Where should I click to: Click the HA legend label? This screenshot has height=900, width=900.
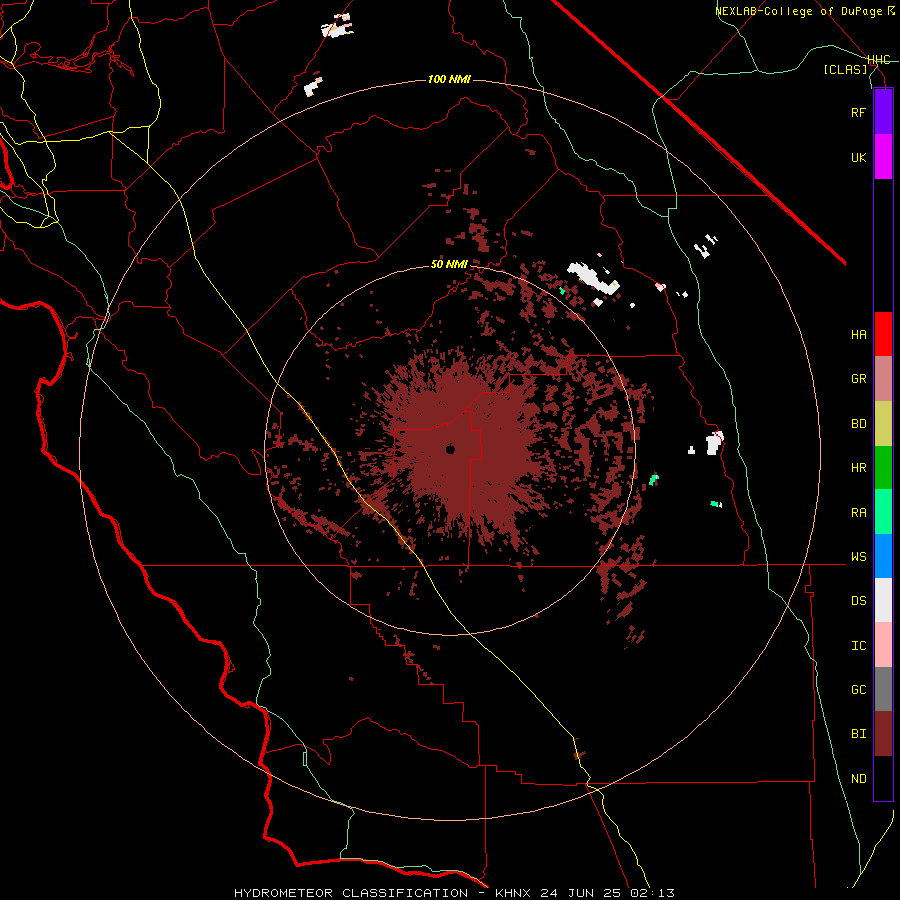[x=858, y=335]
